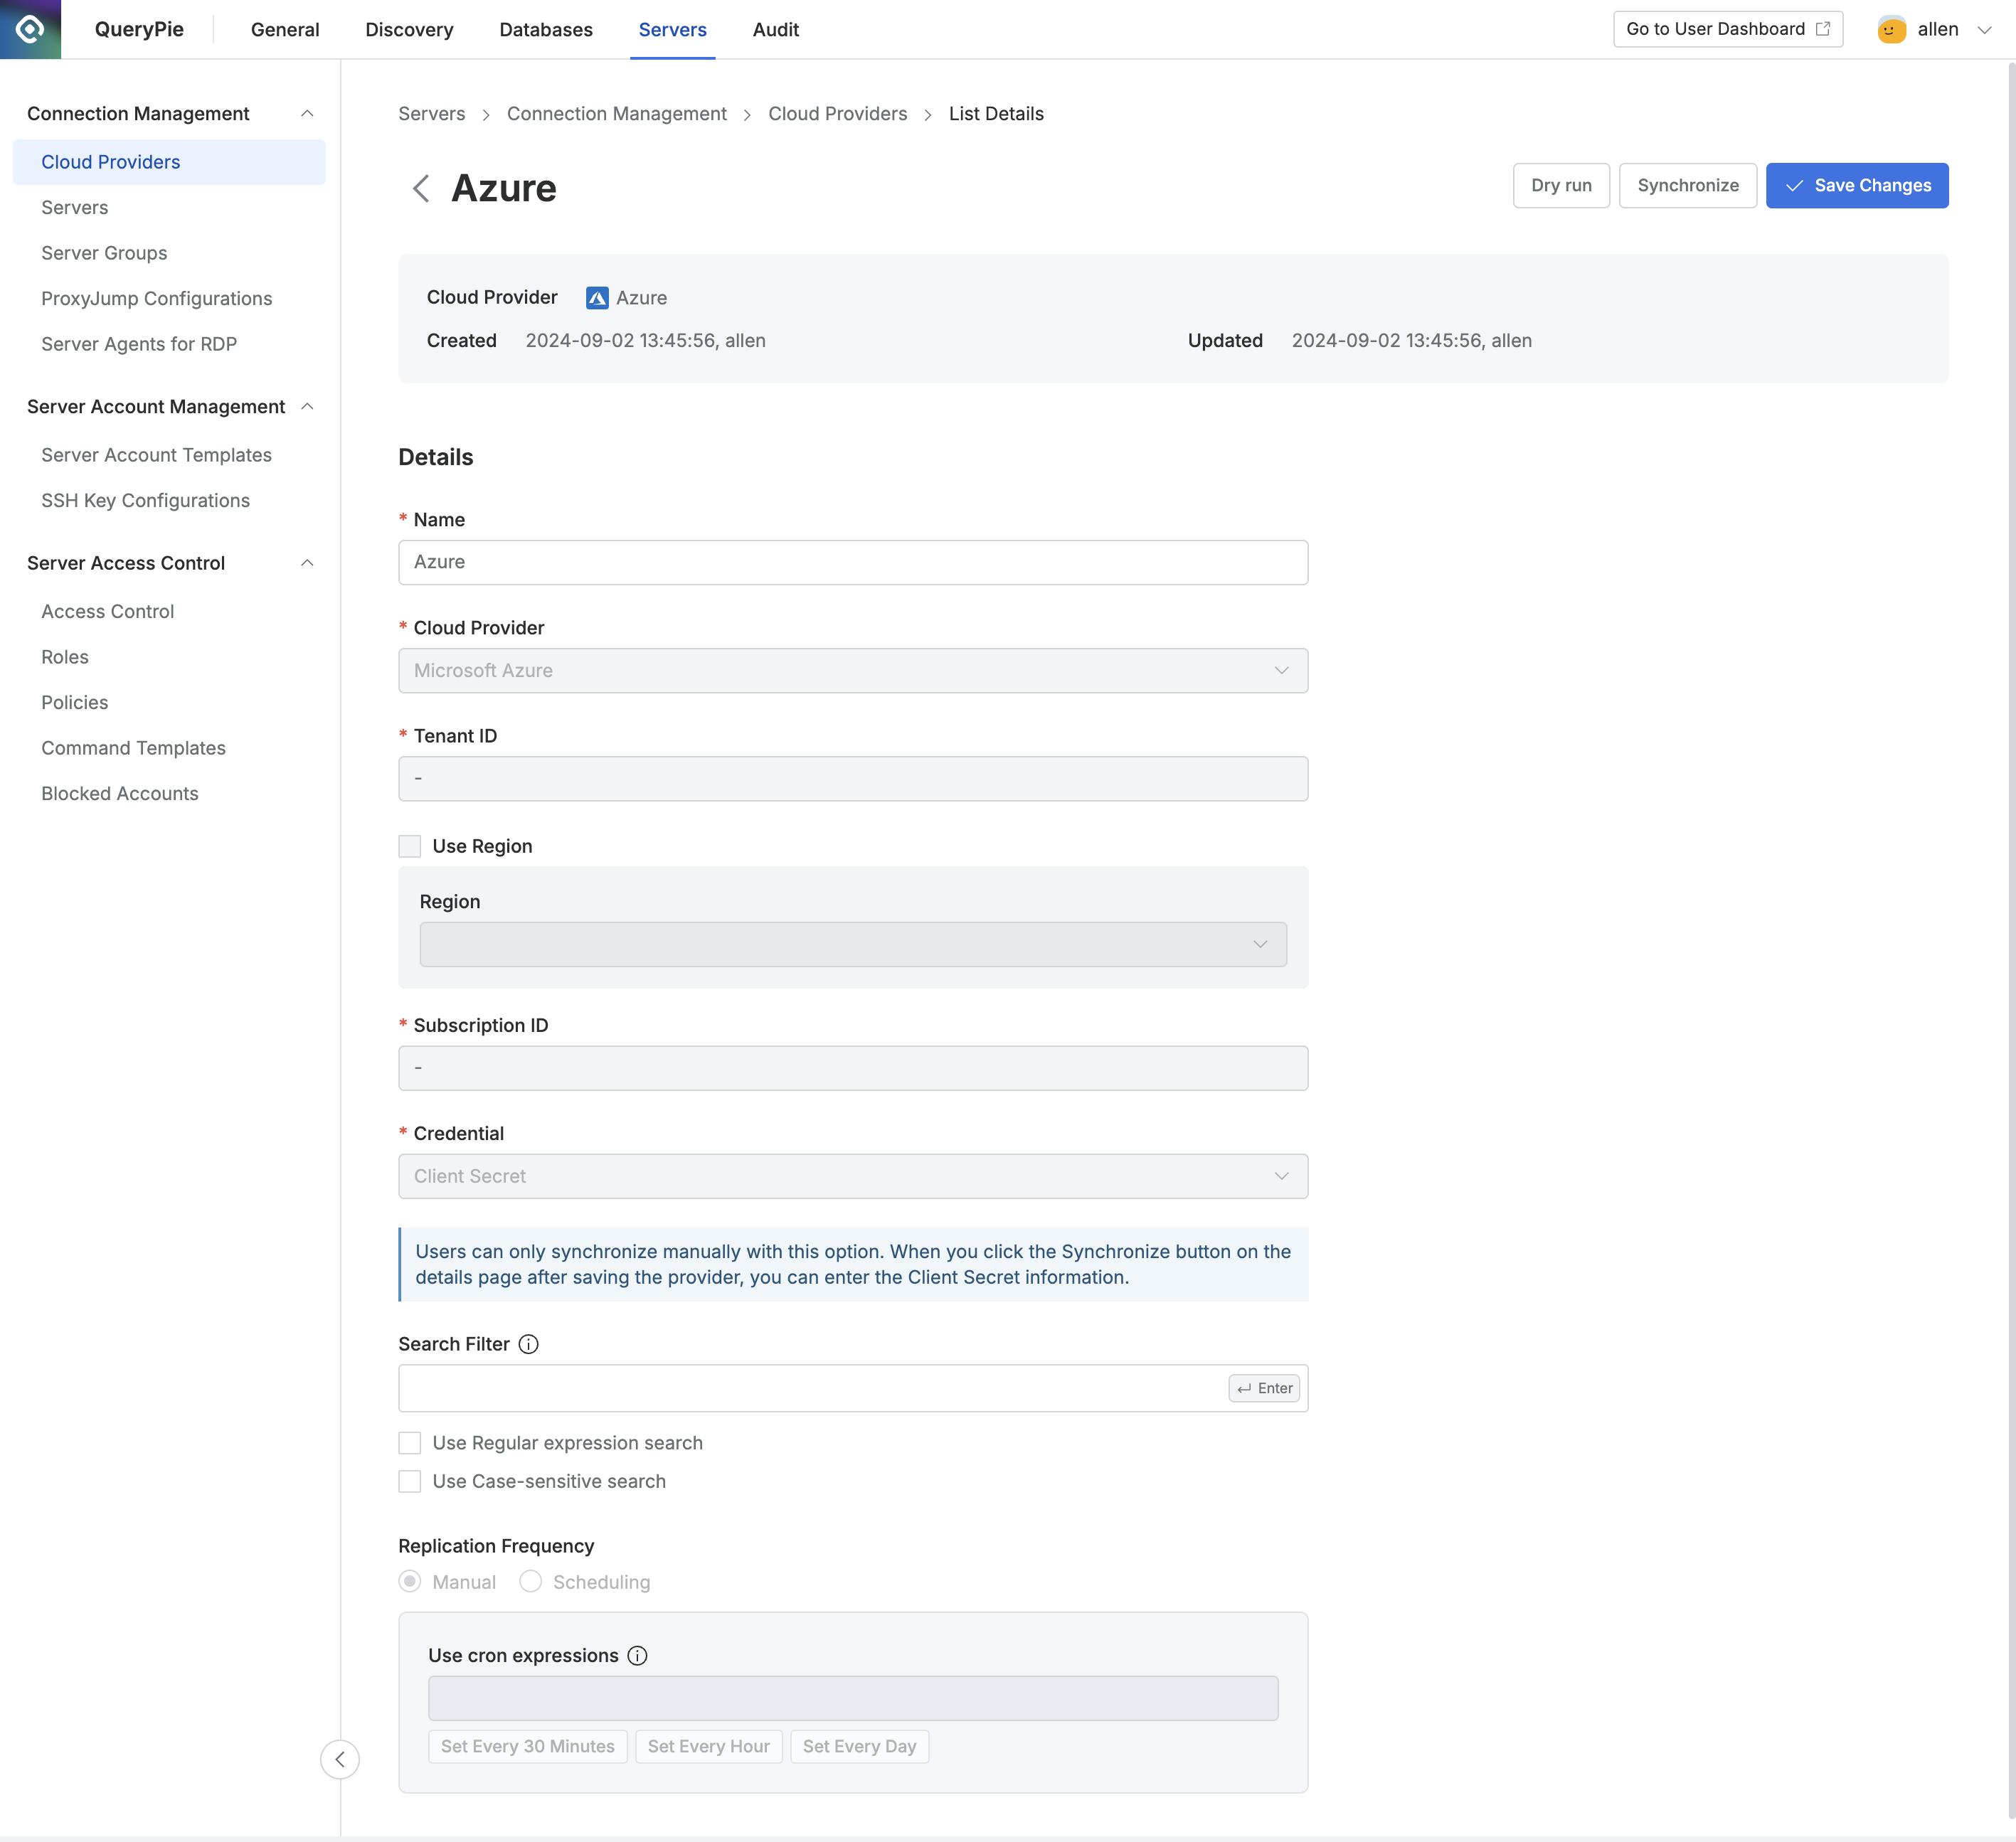Click the cron expressions info icon
This screenshot has height=1842, width=2016.
[637, 1655]
